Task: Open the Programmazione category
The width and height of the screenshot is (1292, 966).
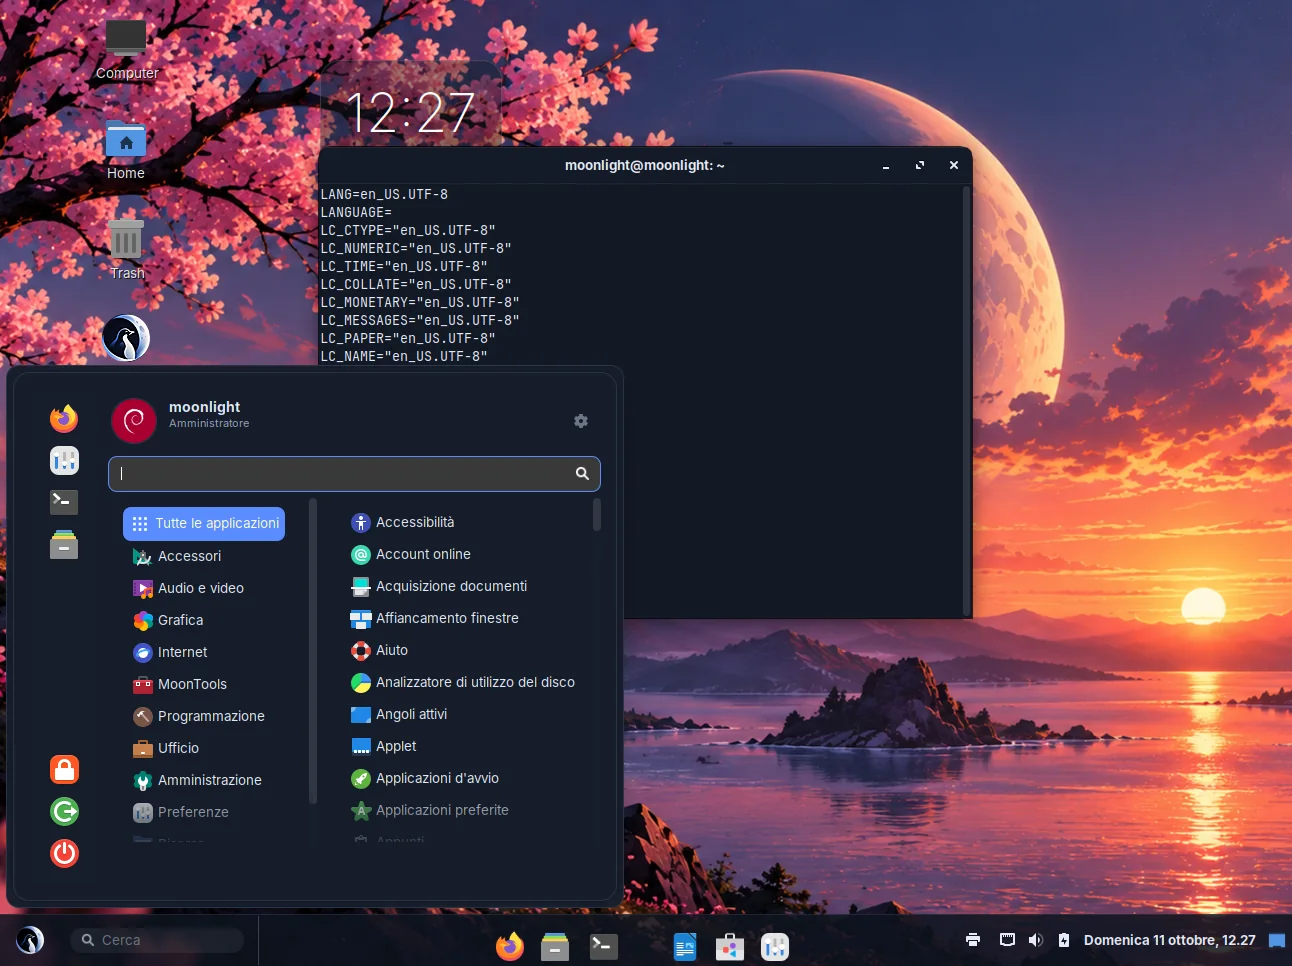Action: click(x=211, y=716)
